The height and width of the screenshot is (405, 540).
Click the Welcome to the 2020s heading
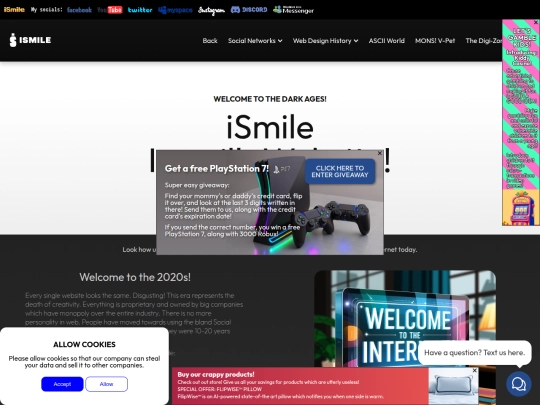click(135, 277)
